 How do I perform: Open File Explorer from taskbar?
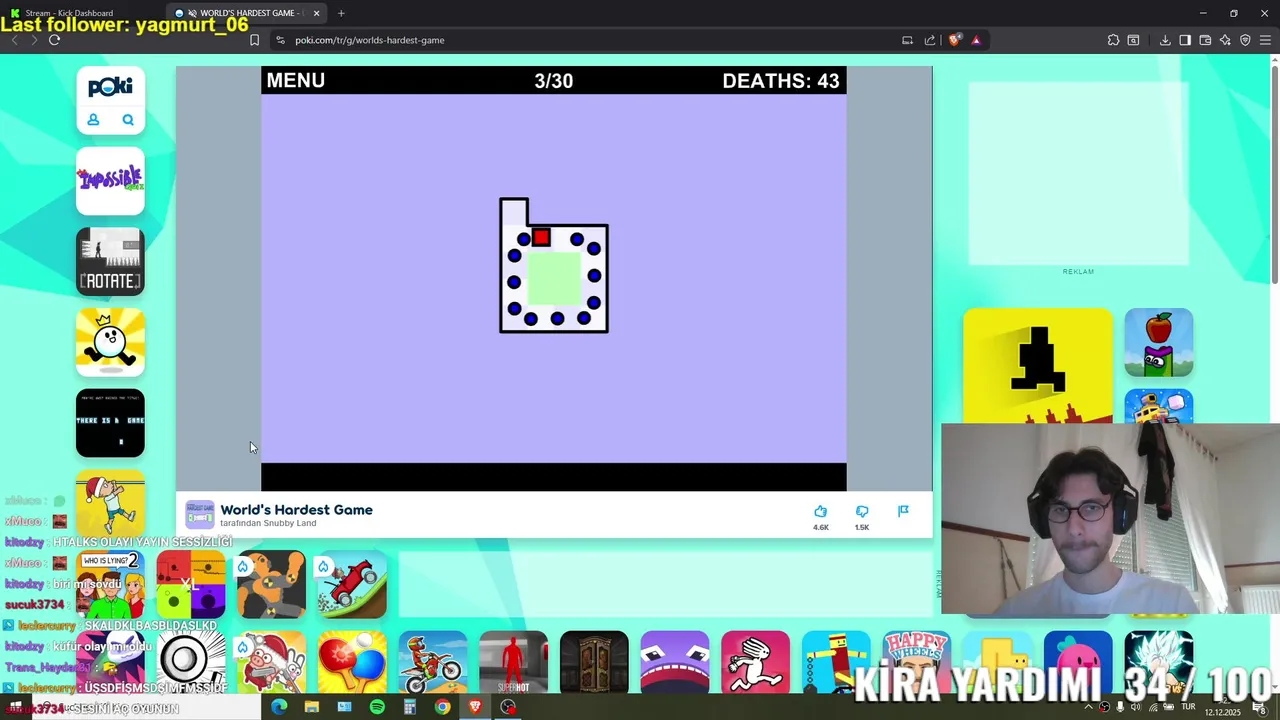[x=312, y=707]
